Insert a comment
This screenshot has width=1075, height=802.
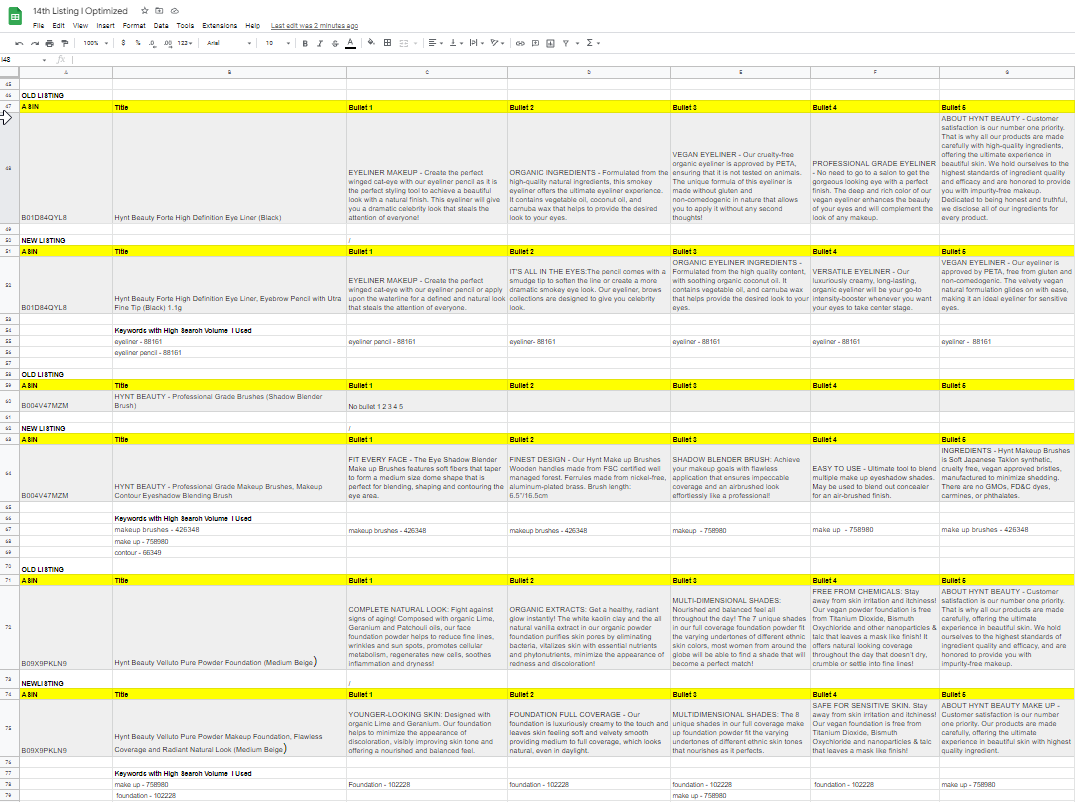click(535, 43)
